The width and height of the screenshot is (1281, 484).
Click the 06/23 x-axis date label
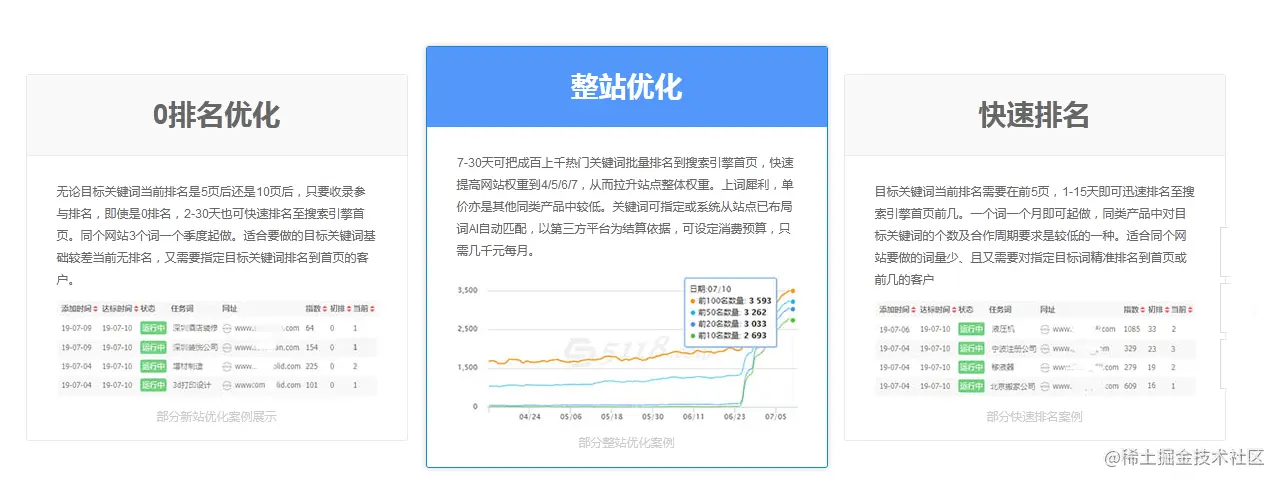(735, 419)
